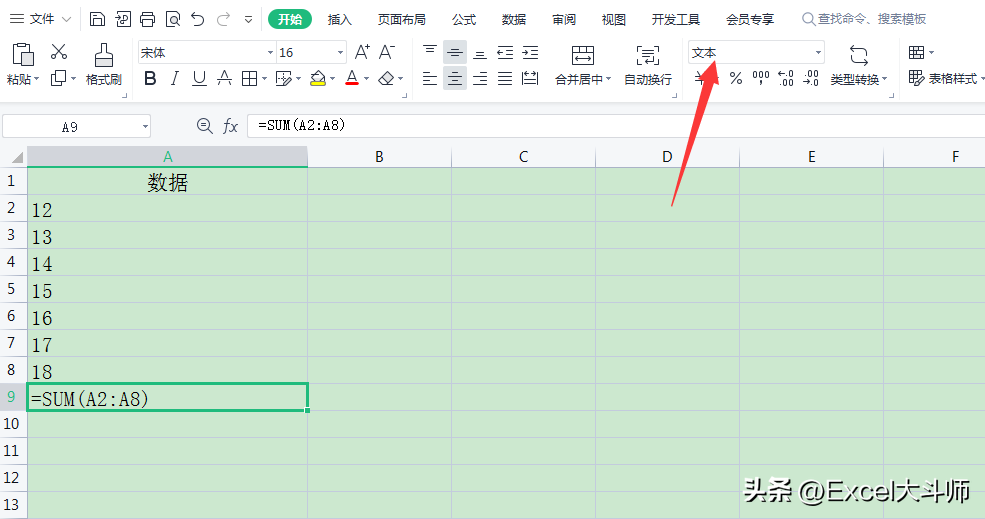
Task: Click the Decrease Indent icon
Action: 505,52
